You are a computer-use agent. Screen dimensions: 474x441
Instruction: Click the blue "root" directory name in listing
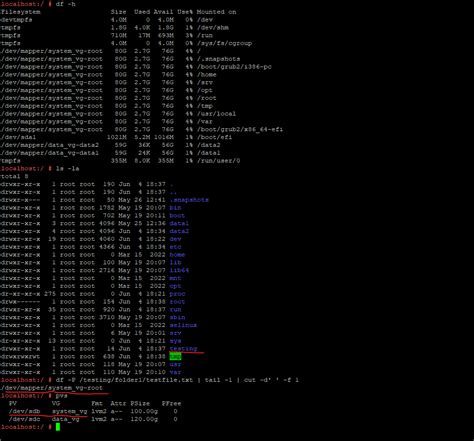(x=177, y=302)
